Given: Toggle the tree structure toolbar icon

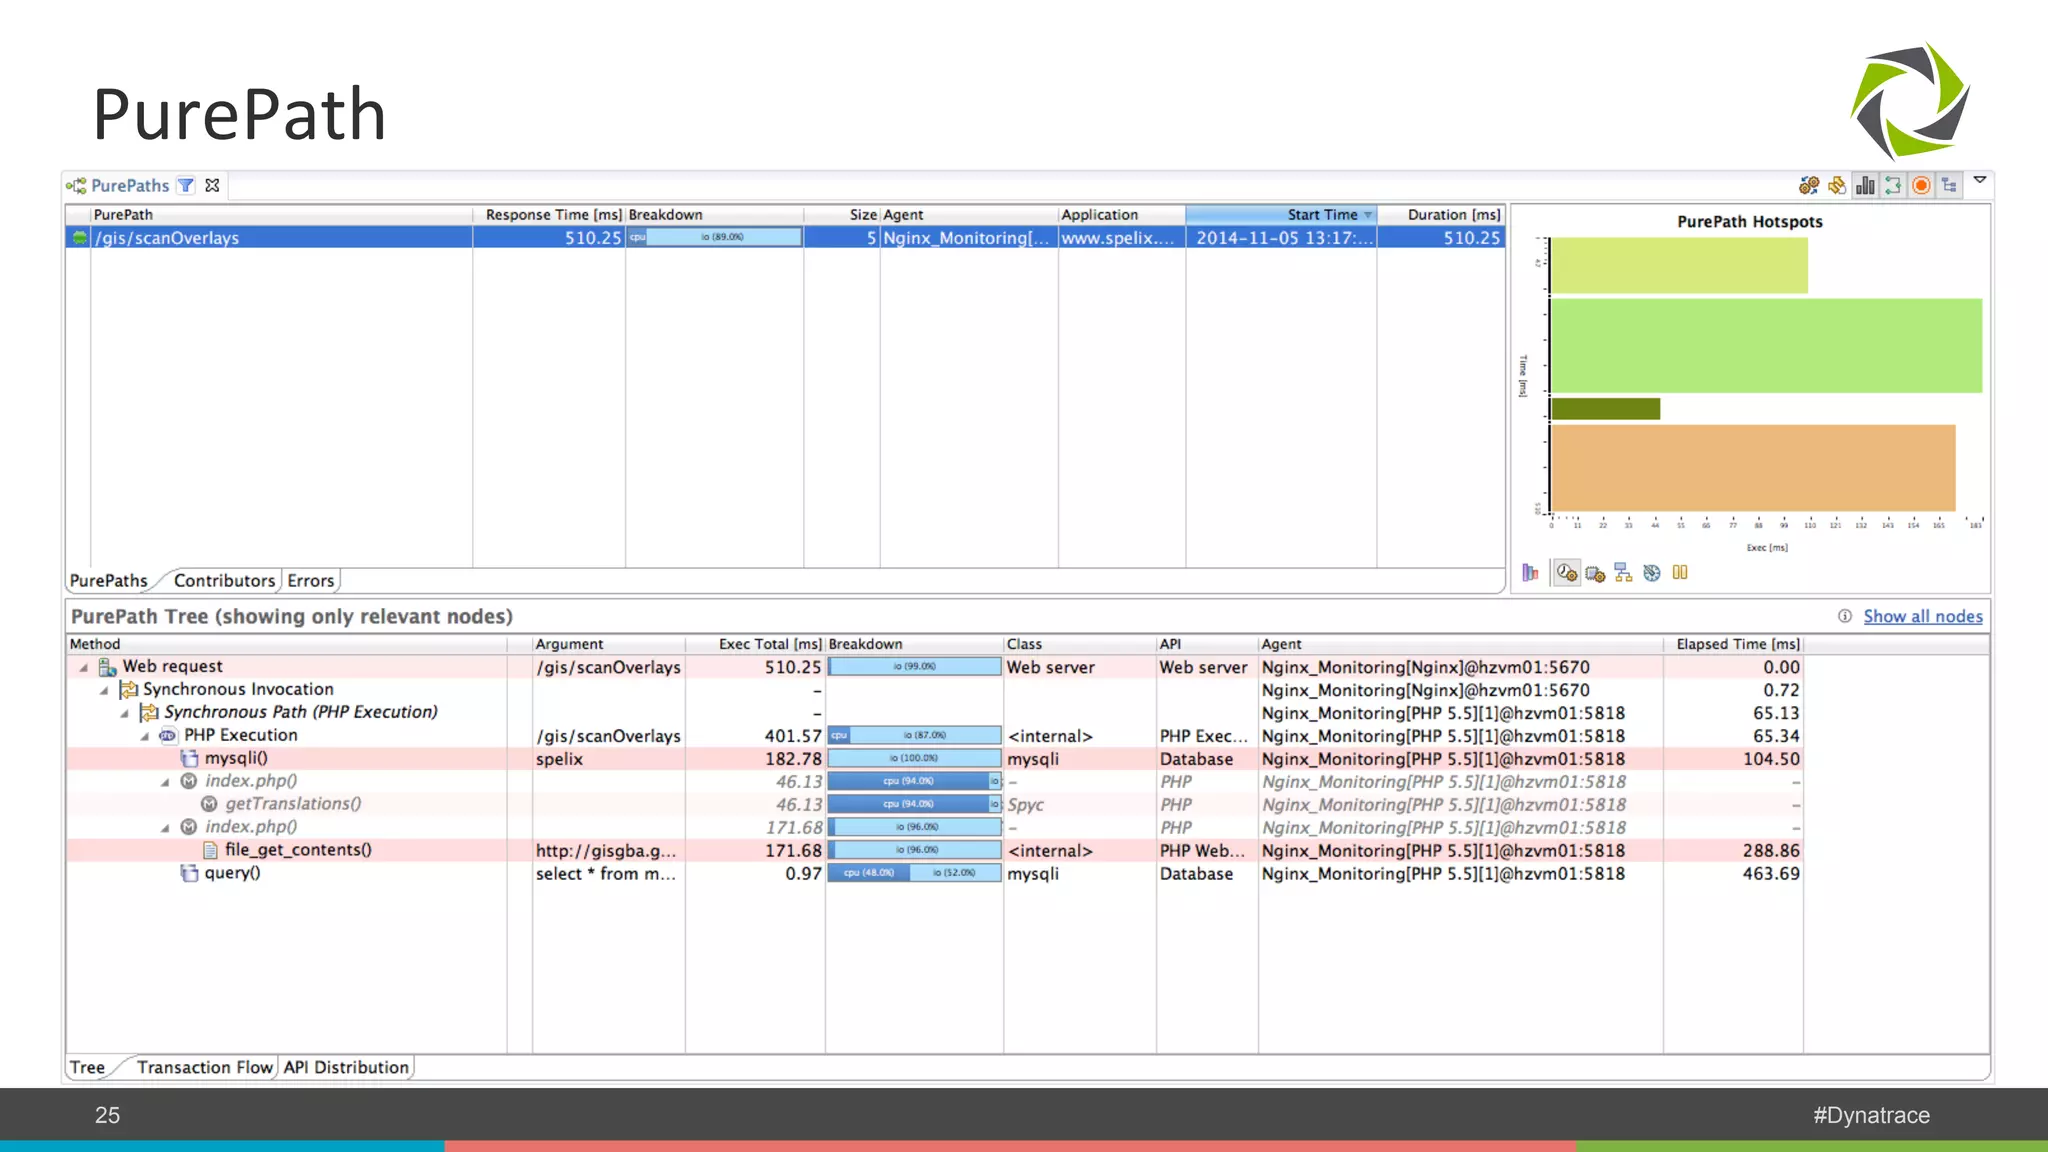Looking at the screenshot, I should click(1949, 185).
